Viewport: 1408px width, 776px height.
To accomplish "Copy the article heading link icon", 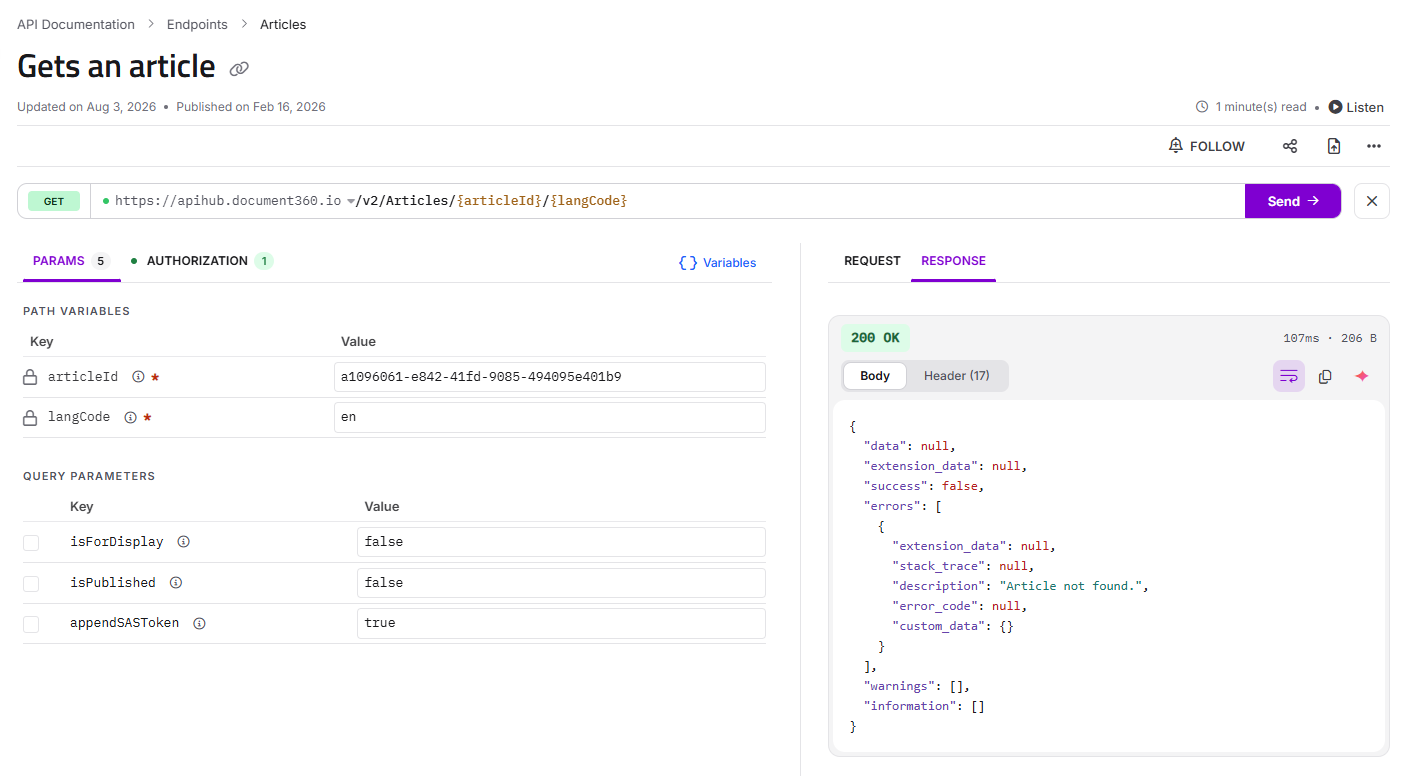I will click(x=239, y=69).
